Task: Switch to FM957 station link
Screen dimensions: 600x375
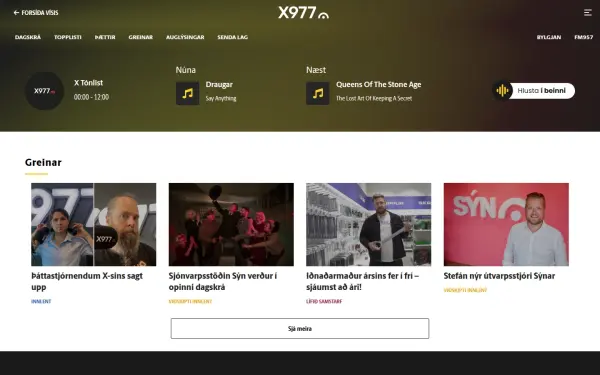Action: 584,37
